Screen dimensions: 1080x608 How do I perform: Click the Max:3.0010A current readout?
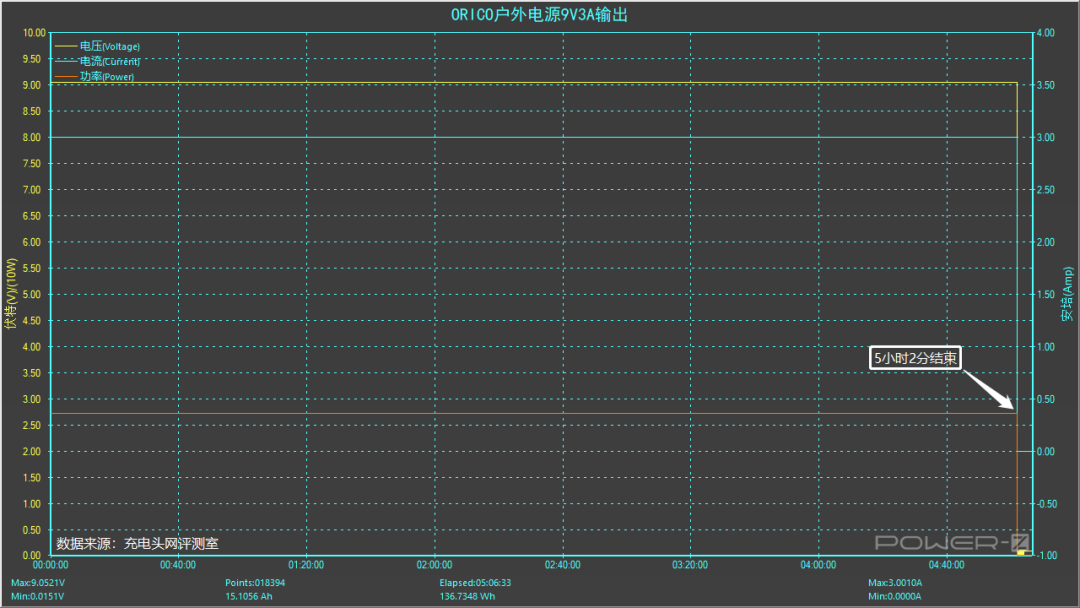(895, 583)
